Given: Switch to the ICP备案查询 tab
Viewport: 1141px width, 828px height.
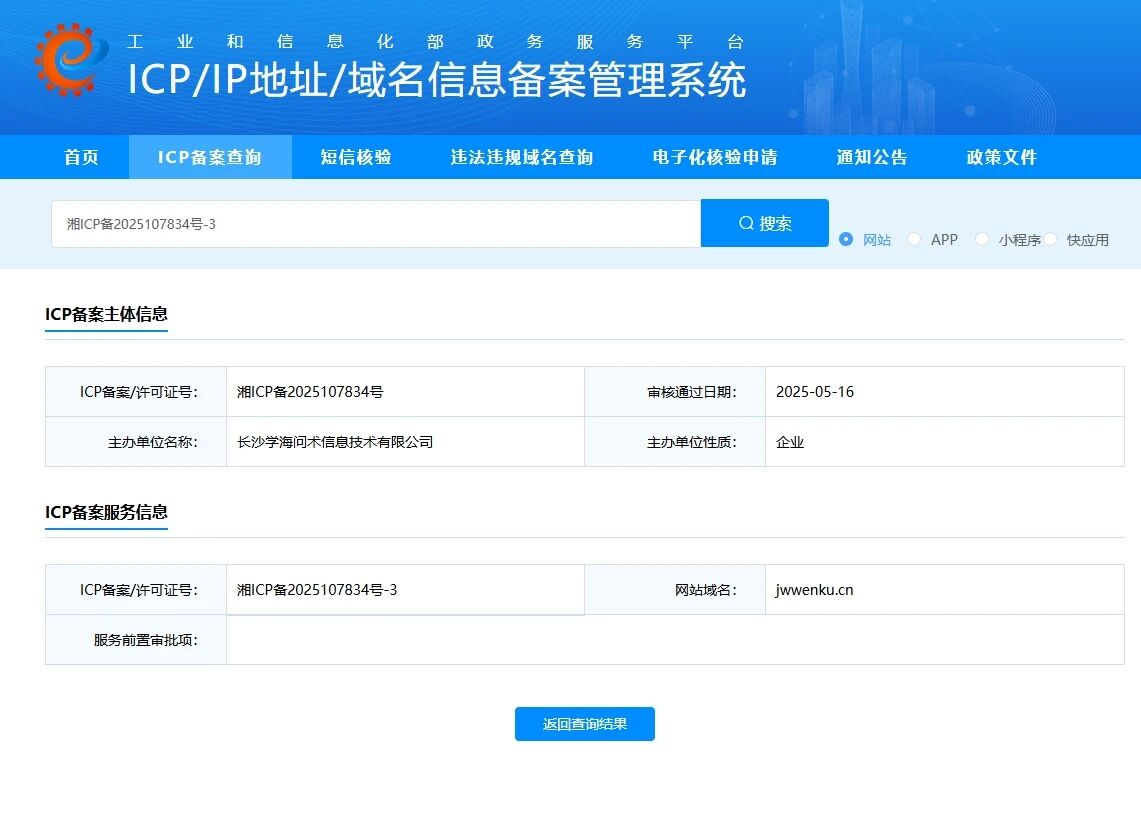Looking at the screenshot, I should coord(210,157).
